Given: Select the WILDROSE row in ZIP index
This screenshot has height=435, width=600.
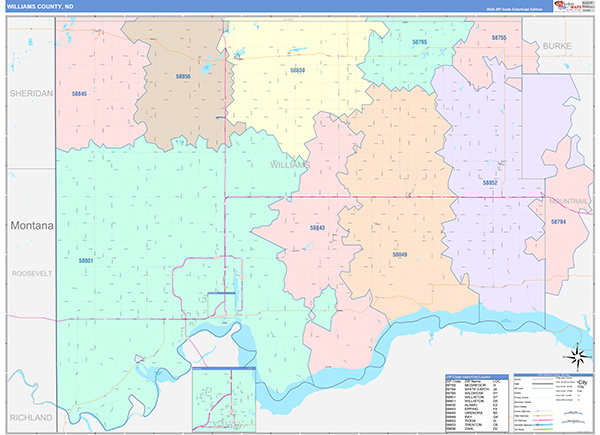Looking at the screenshot, I should (x=477, y=393).
